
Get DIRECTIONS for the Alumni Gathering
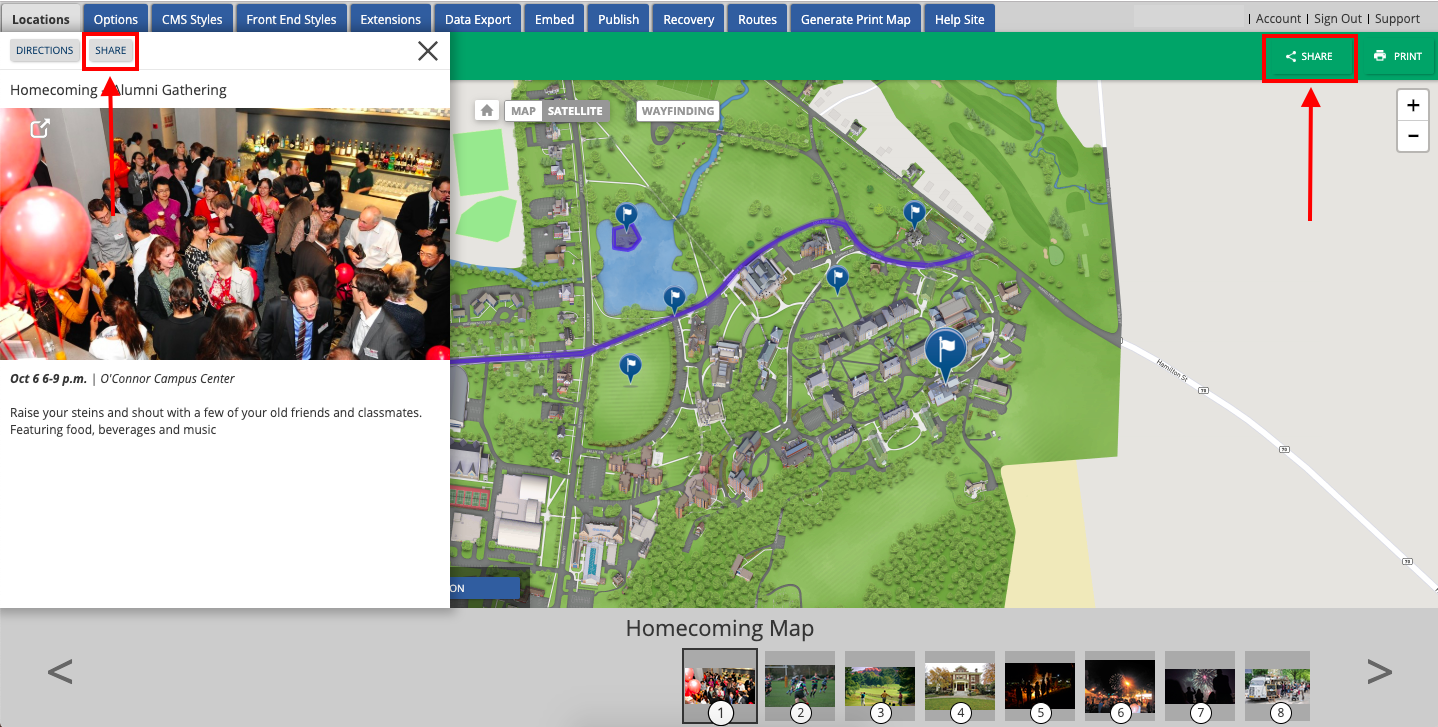coord(44,50)
